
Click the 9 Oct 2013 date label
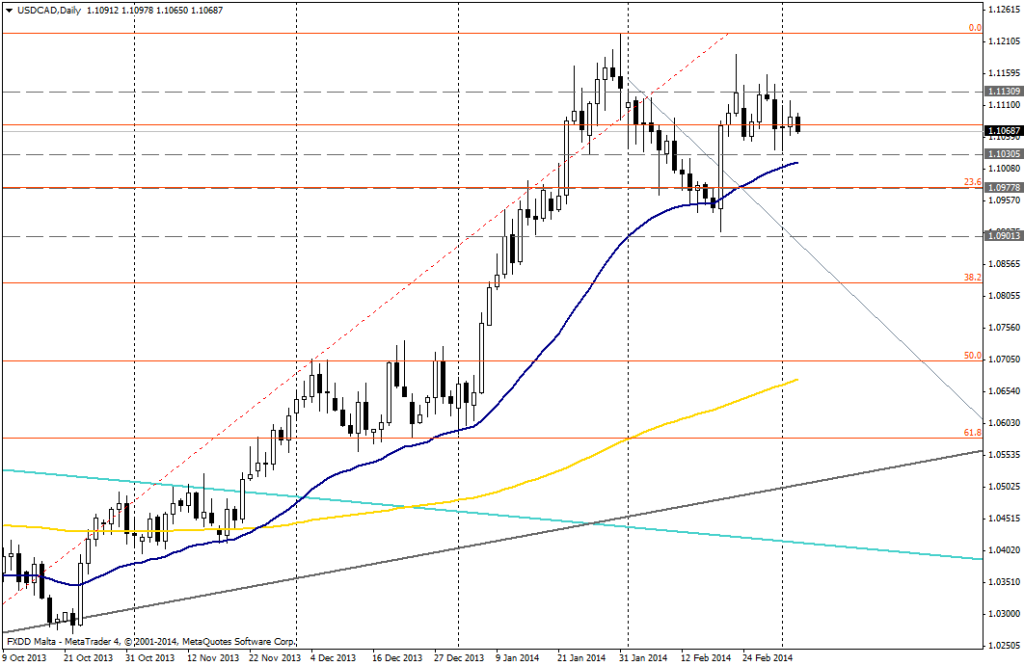(23, 658)
